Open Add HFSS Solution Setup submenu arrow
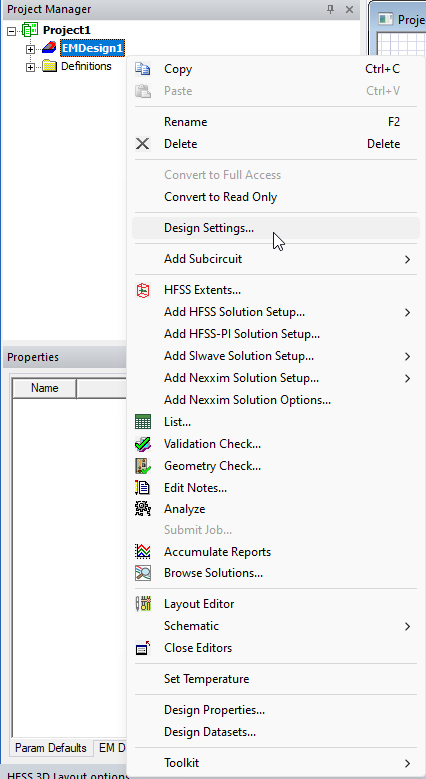 (408, 312)
